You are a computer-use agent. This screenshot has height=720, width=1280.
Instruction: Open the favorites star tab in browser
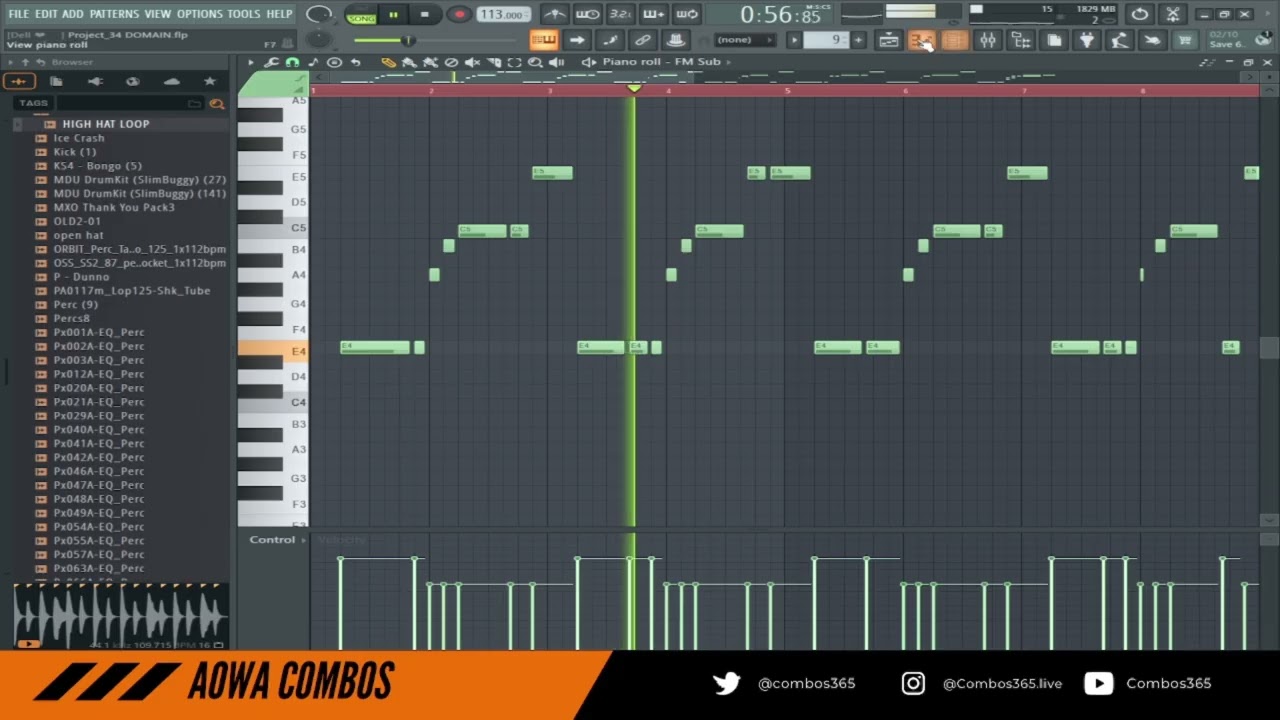(x=210, y=81)
